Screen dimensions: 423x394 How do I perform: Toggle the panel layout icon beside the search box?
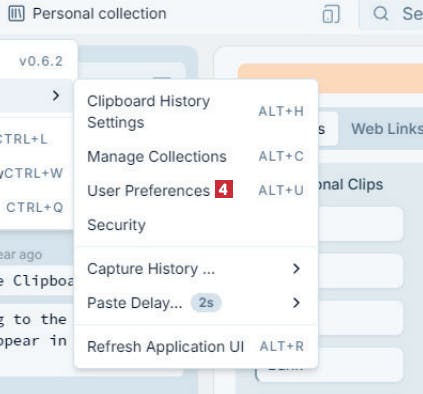coord(331,14)
